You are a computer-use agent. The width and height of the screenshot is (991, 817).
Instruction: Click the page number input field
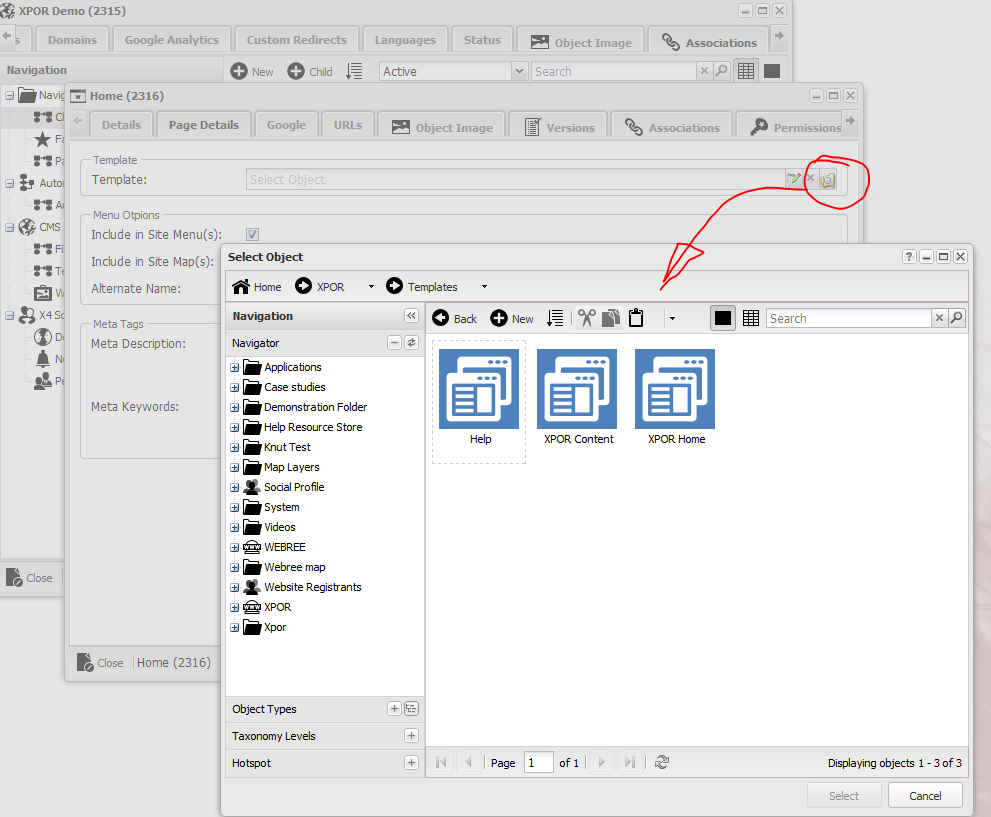point(538,763)
